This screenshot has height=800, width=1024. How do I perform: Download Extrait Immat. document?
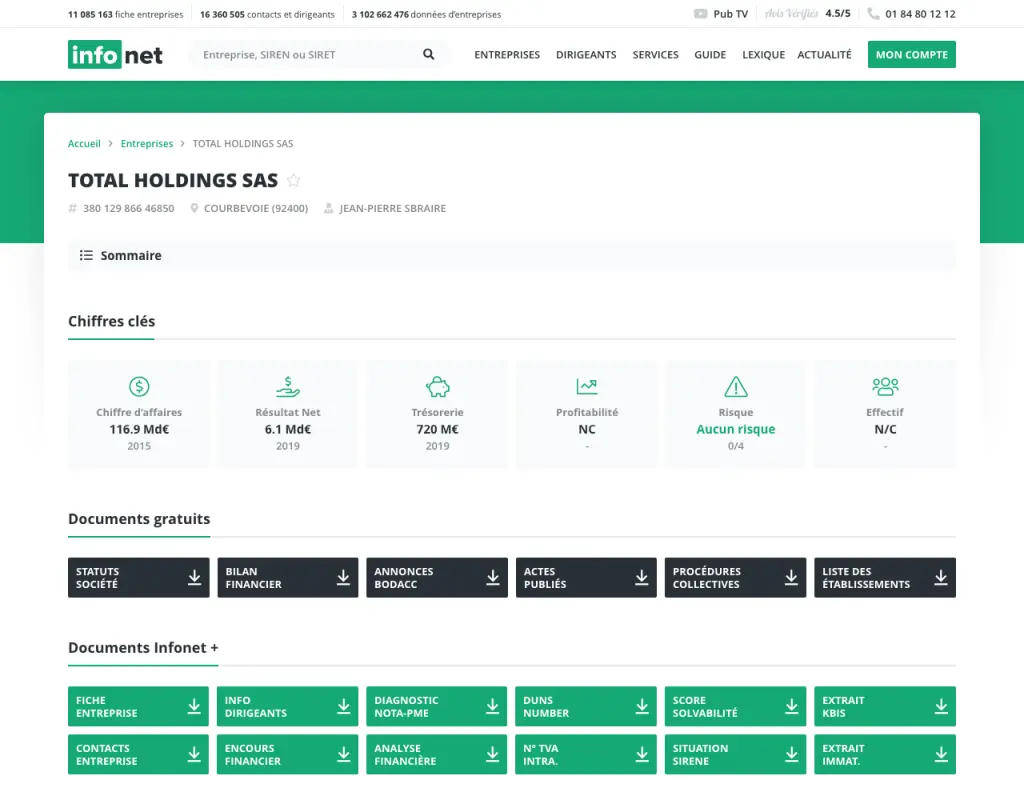[885, 754]
